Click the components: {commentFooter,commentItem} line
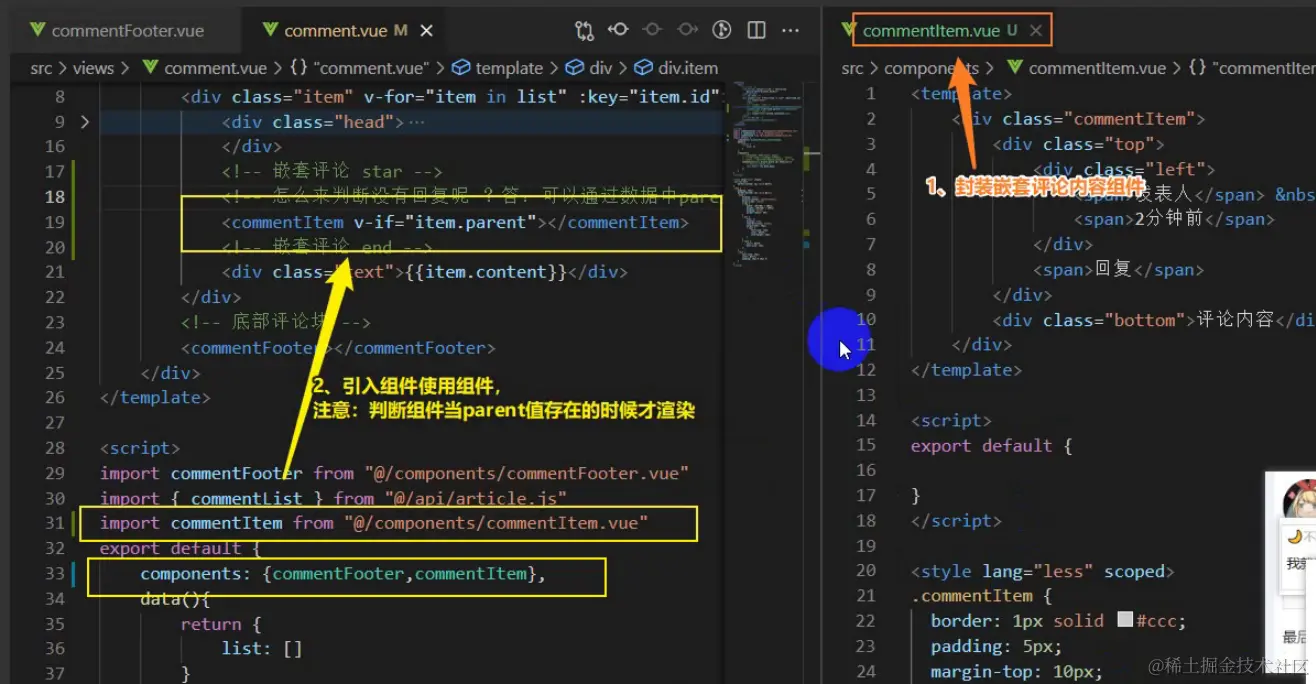 coord(343,573)
